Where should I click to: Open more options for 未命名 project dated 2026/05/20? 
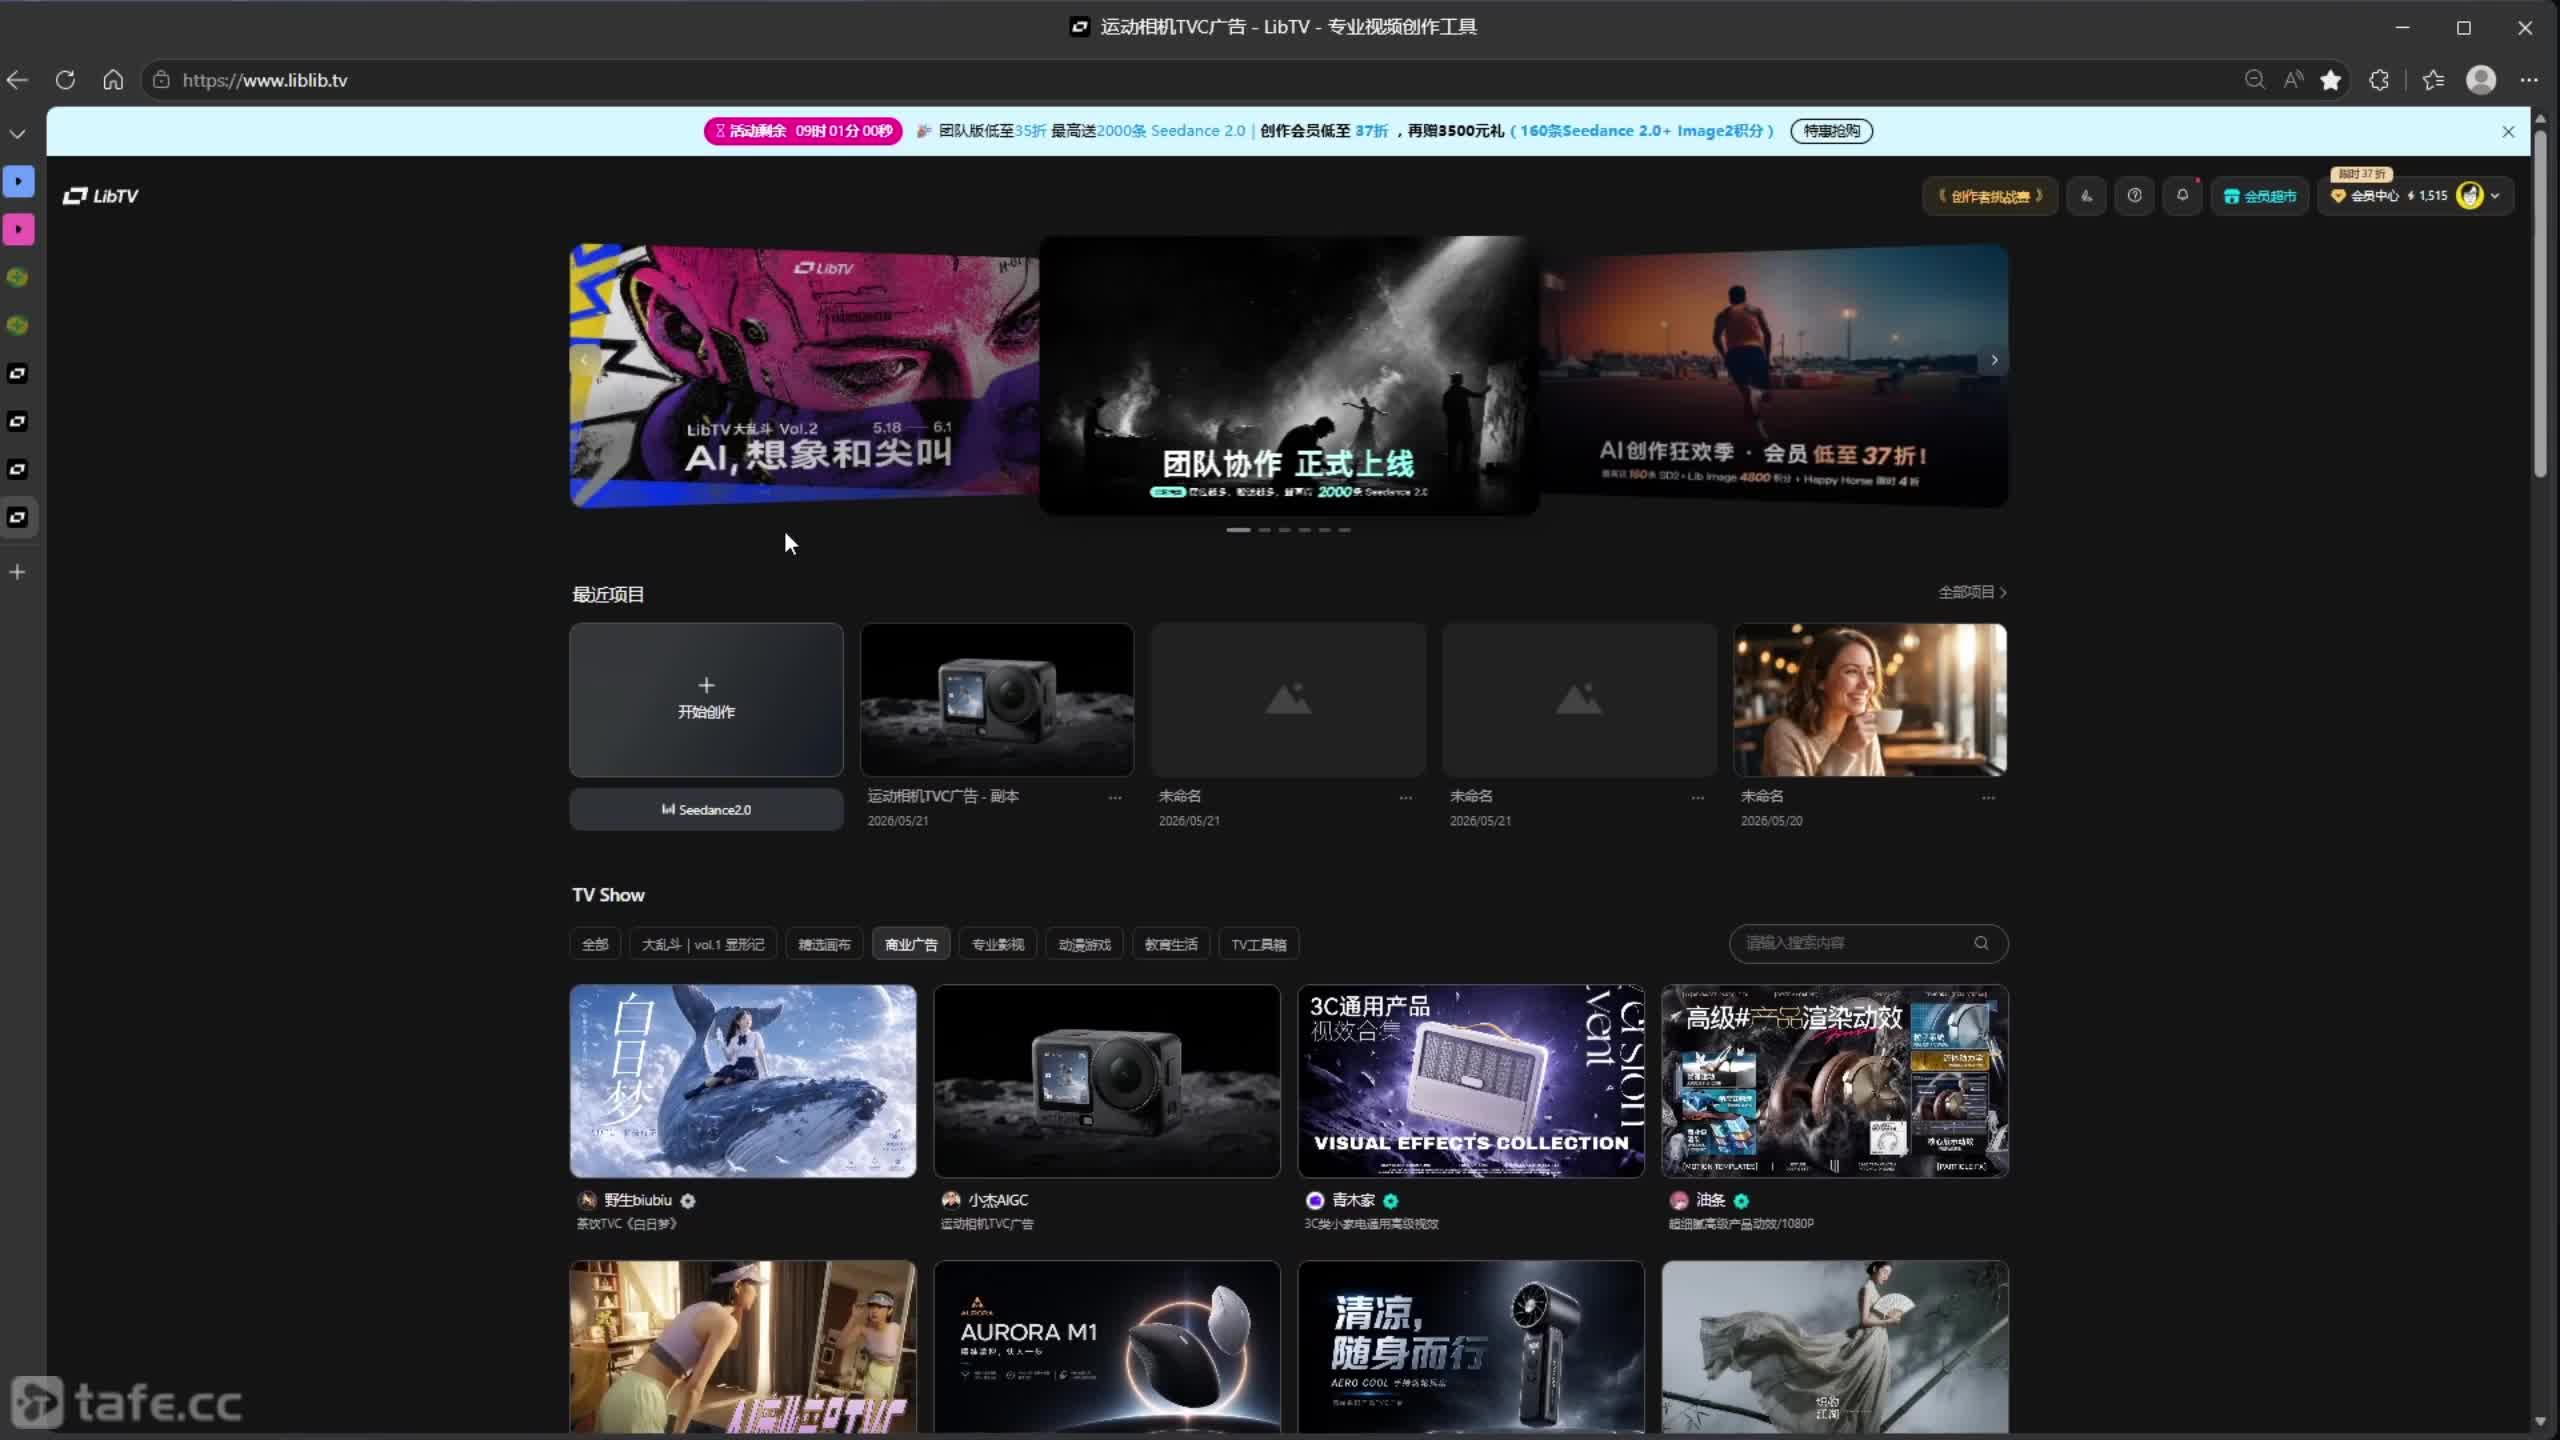[1988, 798]
